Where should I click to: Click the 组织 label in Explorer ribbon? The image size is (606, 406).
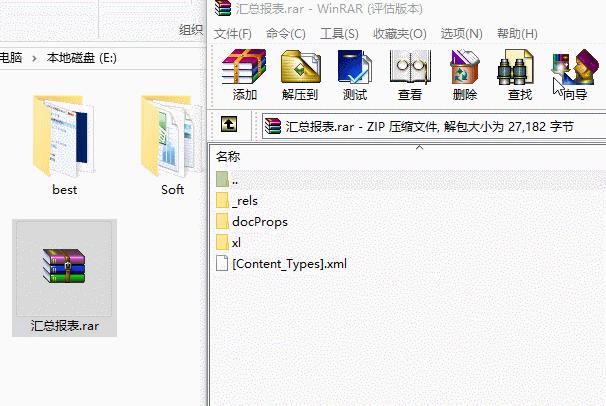click(191, 30)
